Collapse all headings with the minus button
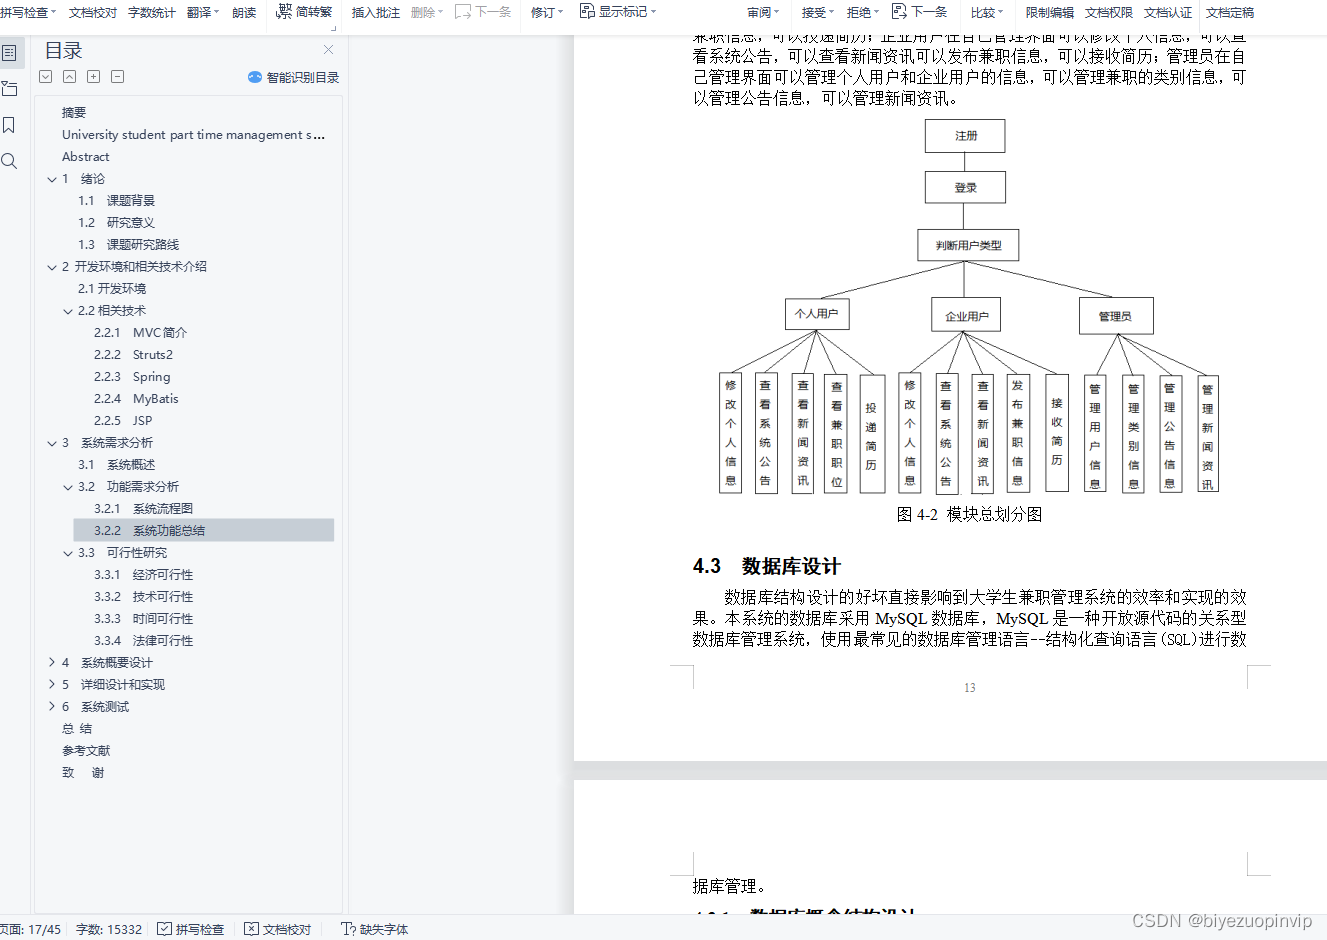Image resolution: width=1327 pixels, height=940 pixels. click(117, 76)
